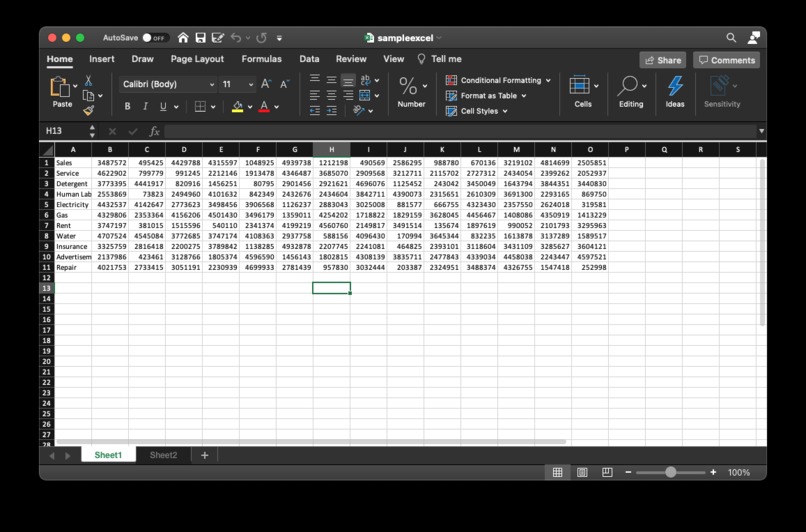
Task: Open the Data ribbon tab
Action: coord(309,59)
